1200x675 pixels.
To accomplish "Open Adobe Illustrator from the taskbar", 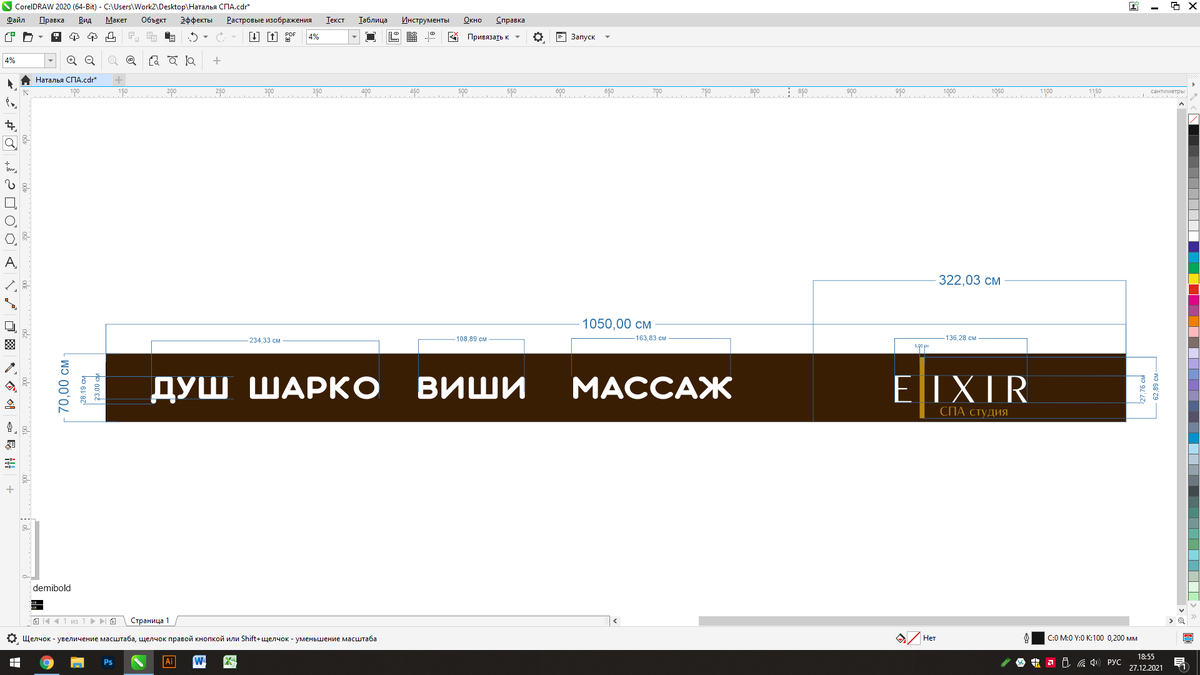I will [x=169, y=662].
